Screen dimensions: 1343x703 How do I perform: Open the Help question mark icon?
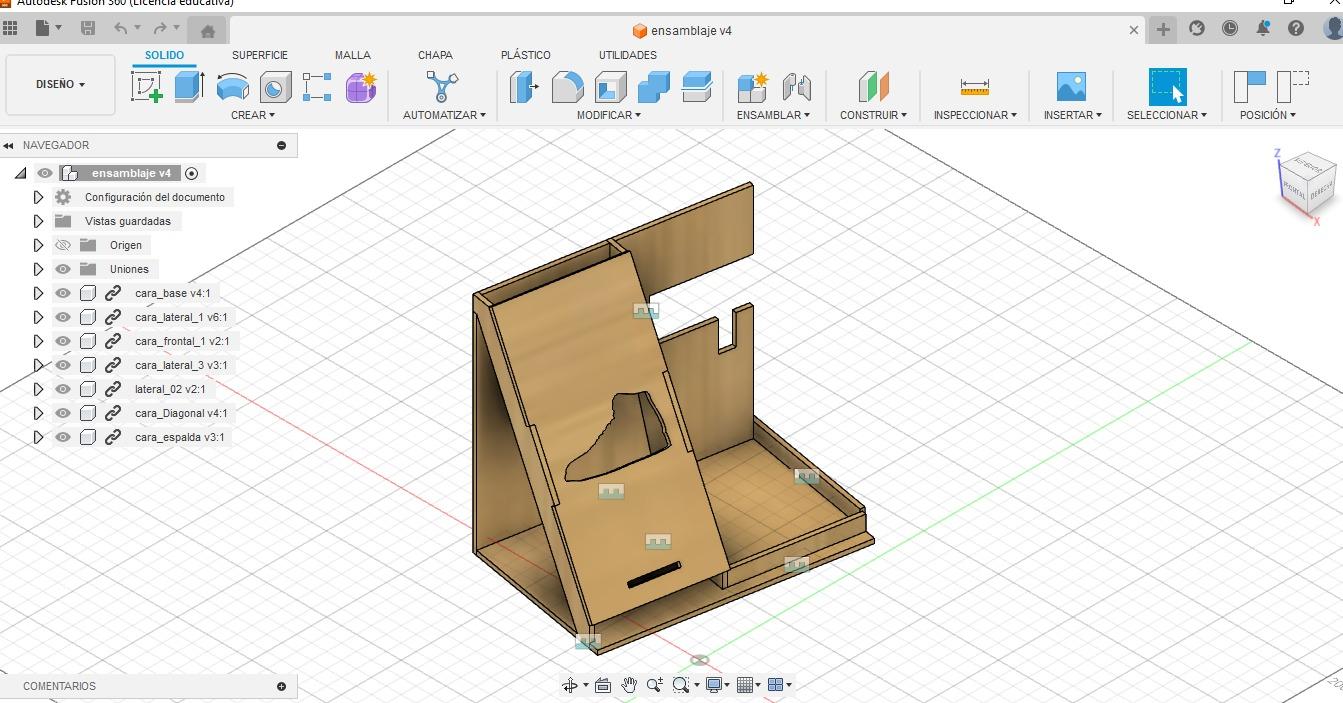[x=1296, y=29]
